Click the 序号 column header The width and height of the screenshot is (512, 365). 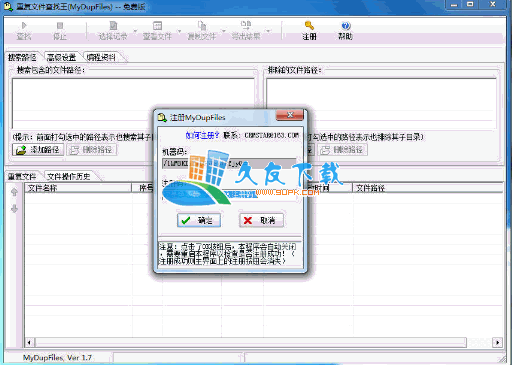[x=146, y=188]
